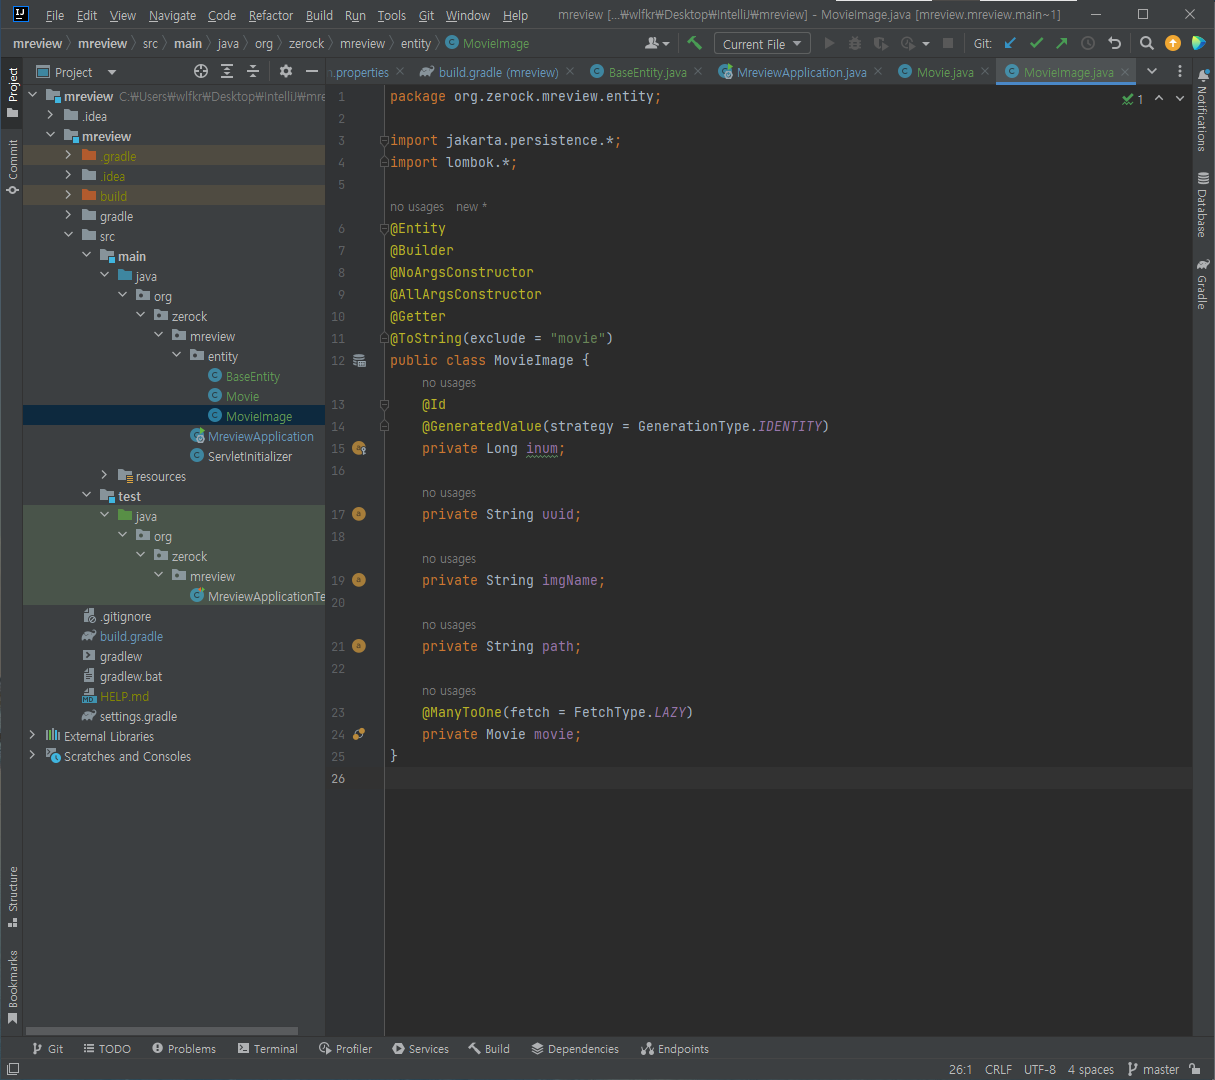Fold the MovieImage import block

pyautogui.click(x=384, y=141)
